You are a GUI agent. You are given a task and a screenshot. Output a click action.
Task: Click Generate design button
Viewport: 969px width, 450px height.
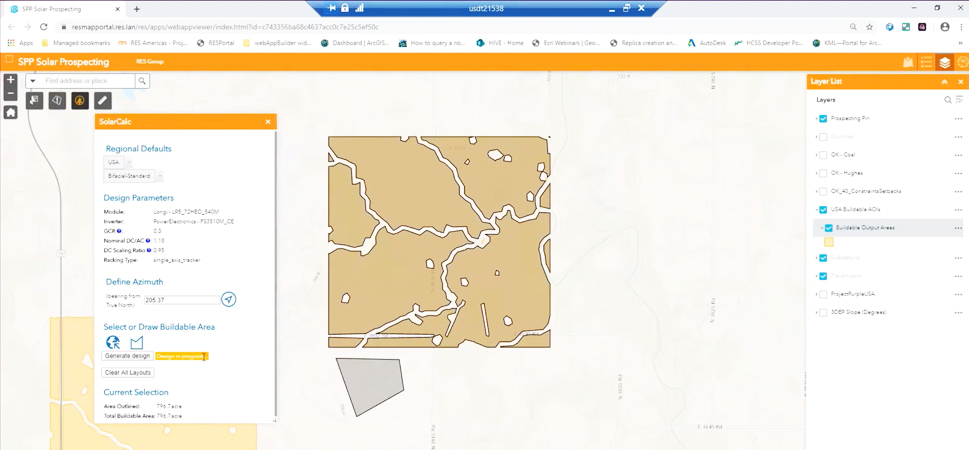pyautogui.click(x=127, y=356)
